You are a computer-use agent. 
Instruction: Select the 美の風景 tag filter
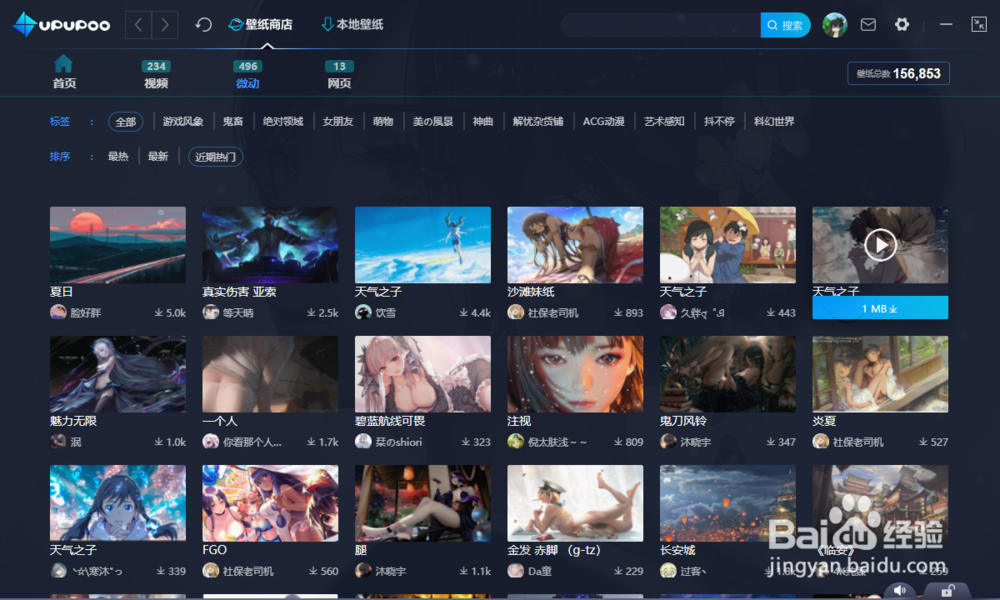click(x=433, y=122)
